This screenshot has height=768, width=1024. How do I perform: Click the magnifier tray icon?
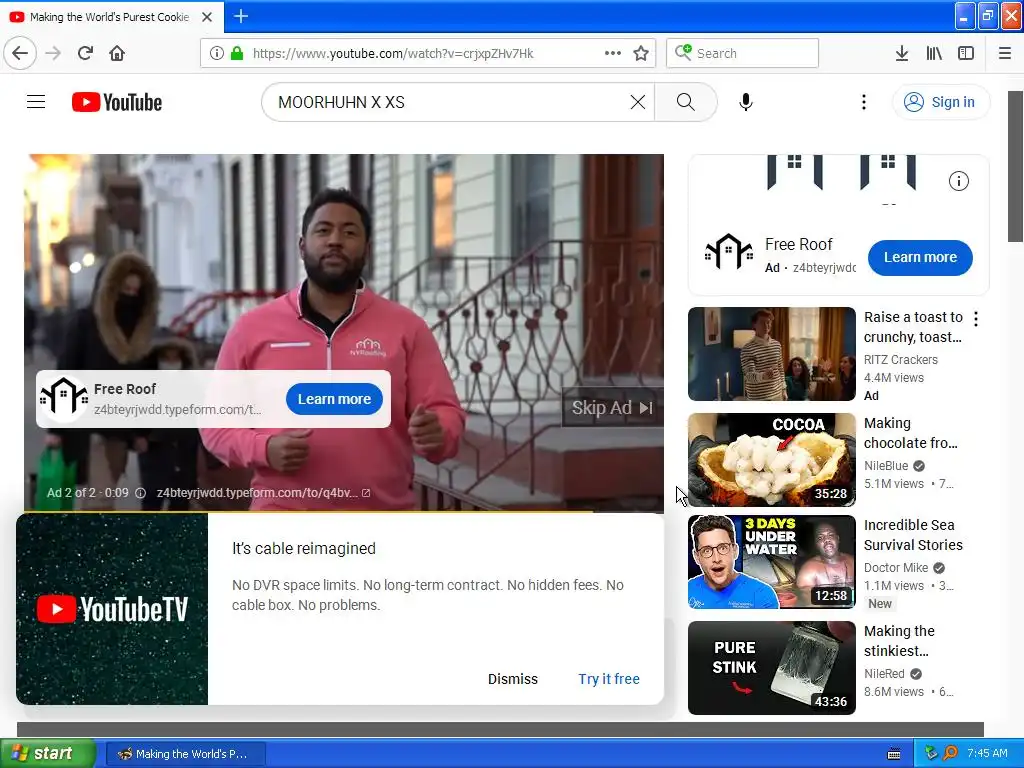[x=950, y=754]
